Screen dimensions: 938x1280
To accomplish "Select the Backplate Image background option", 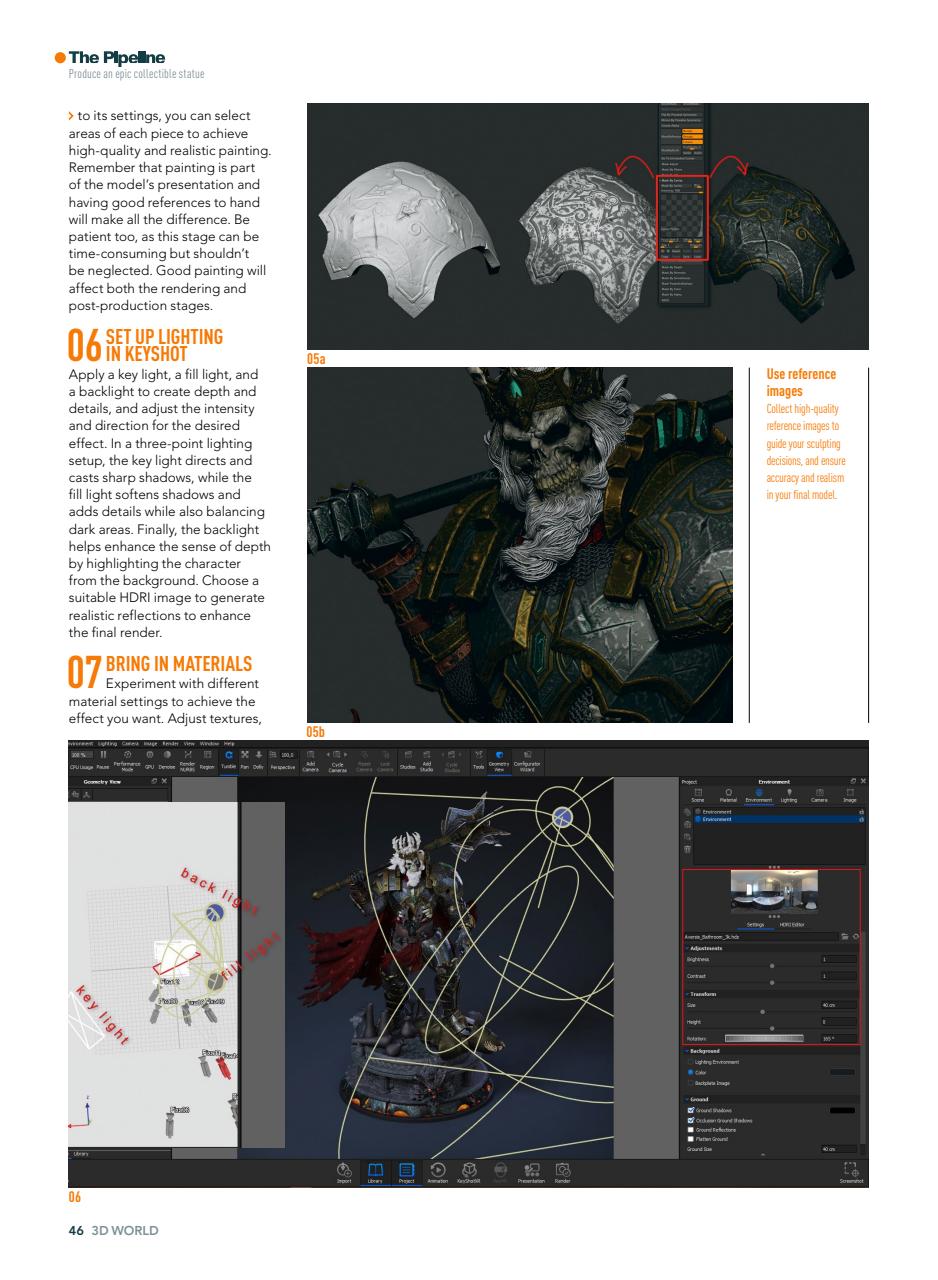I will 692,1083.
